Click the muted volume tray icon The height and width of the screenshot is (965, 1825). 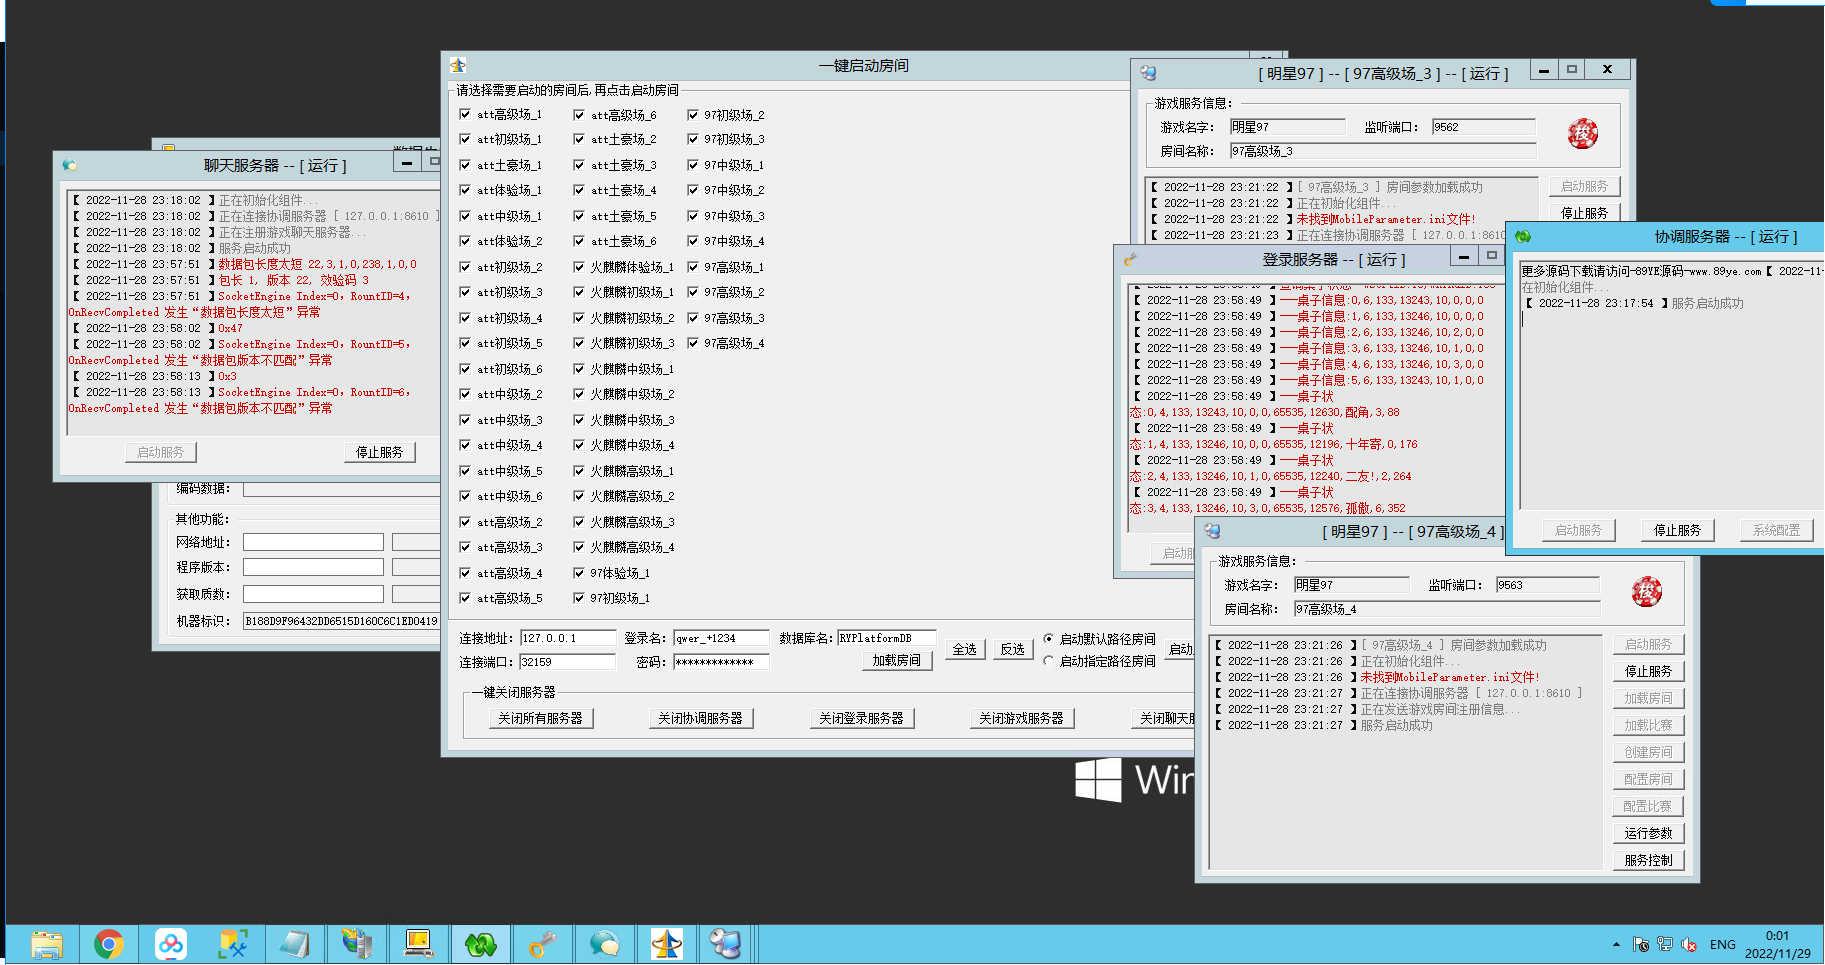tap(1689, 944)
